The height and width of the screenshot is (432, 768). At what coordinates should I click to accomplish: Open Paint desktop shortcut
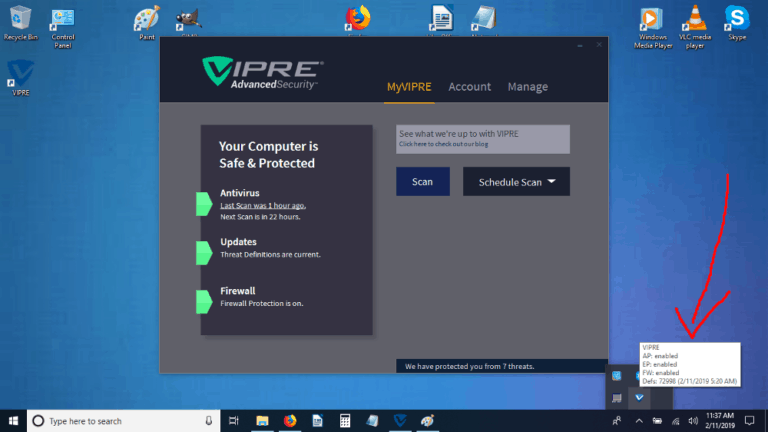[x=146, y=22]
